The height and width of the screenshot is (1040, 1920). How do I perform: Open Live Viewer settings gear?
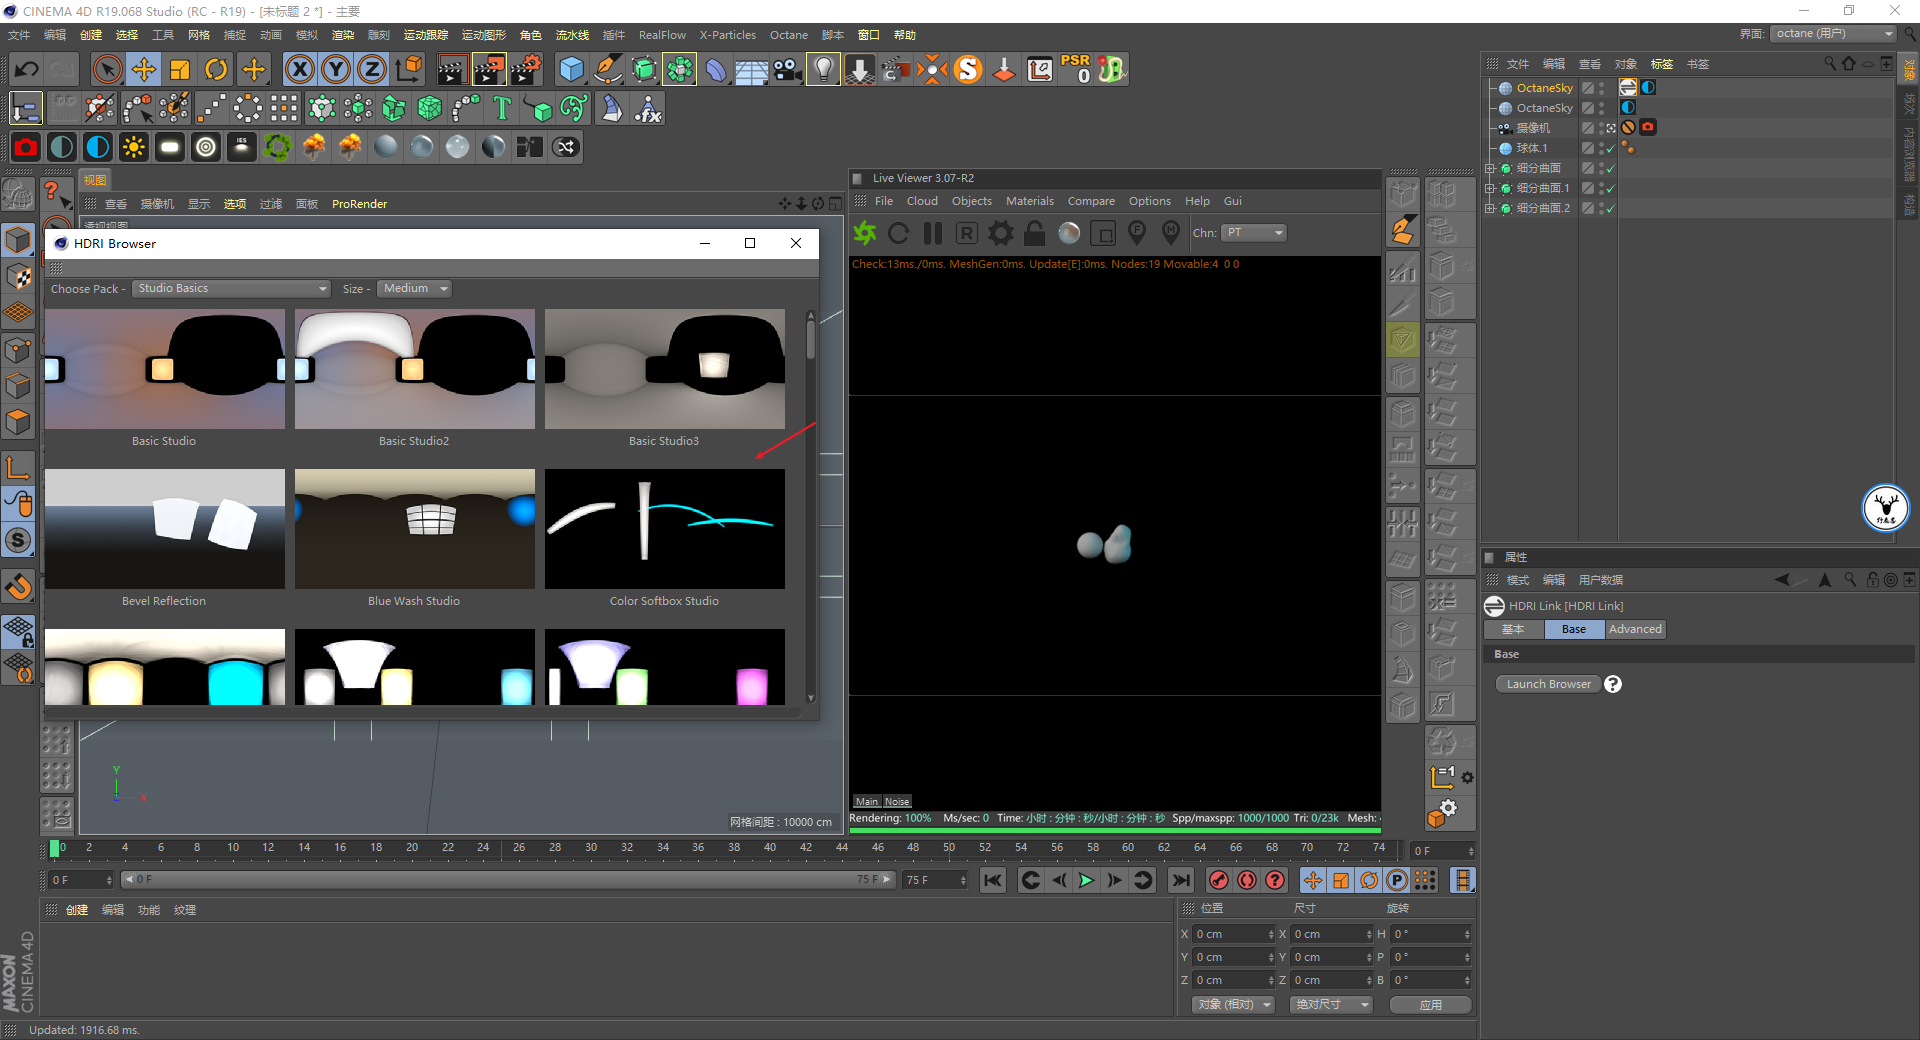click(x=1001, y=233)
